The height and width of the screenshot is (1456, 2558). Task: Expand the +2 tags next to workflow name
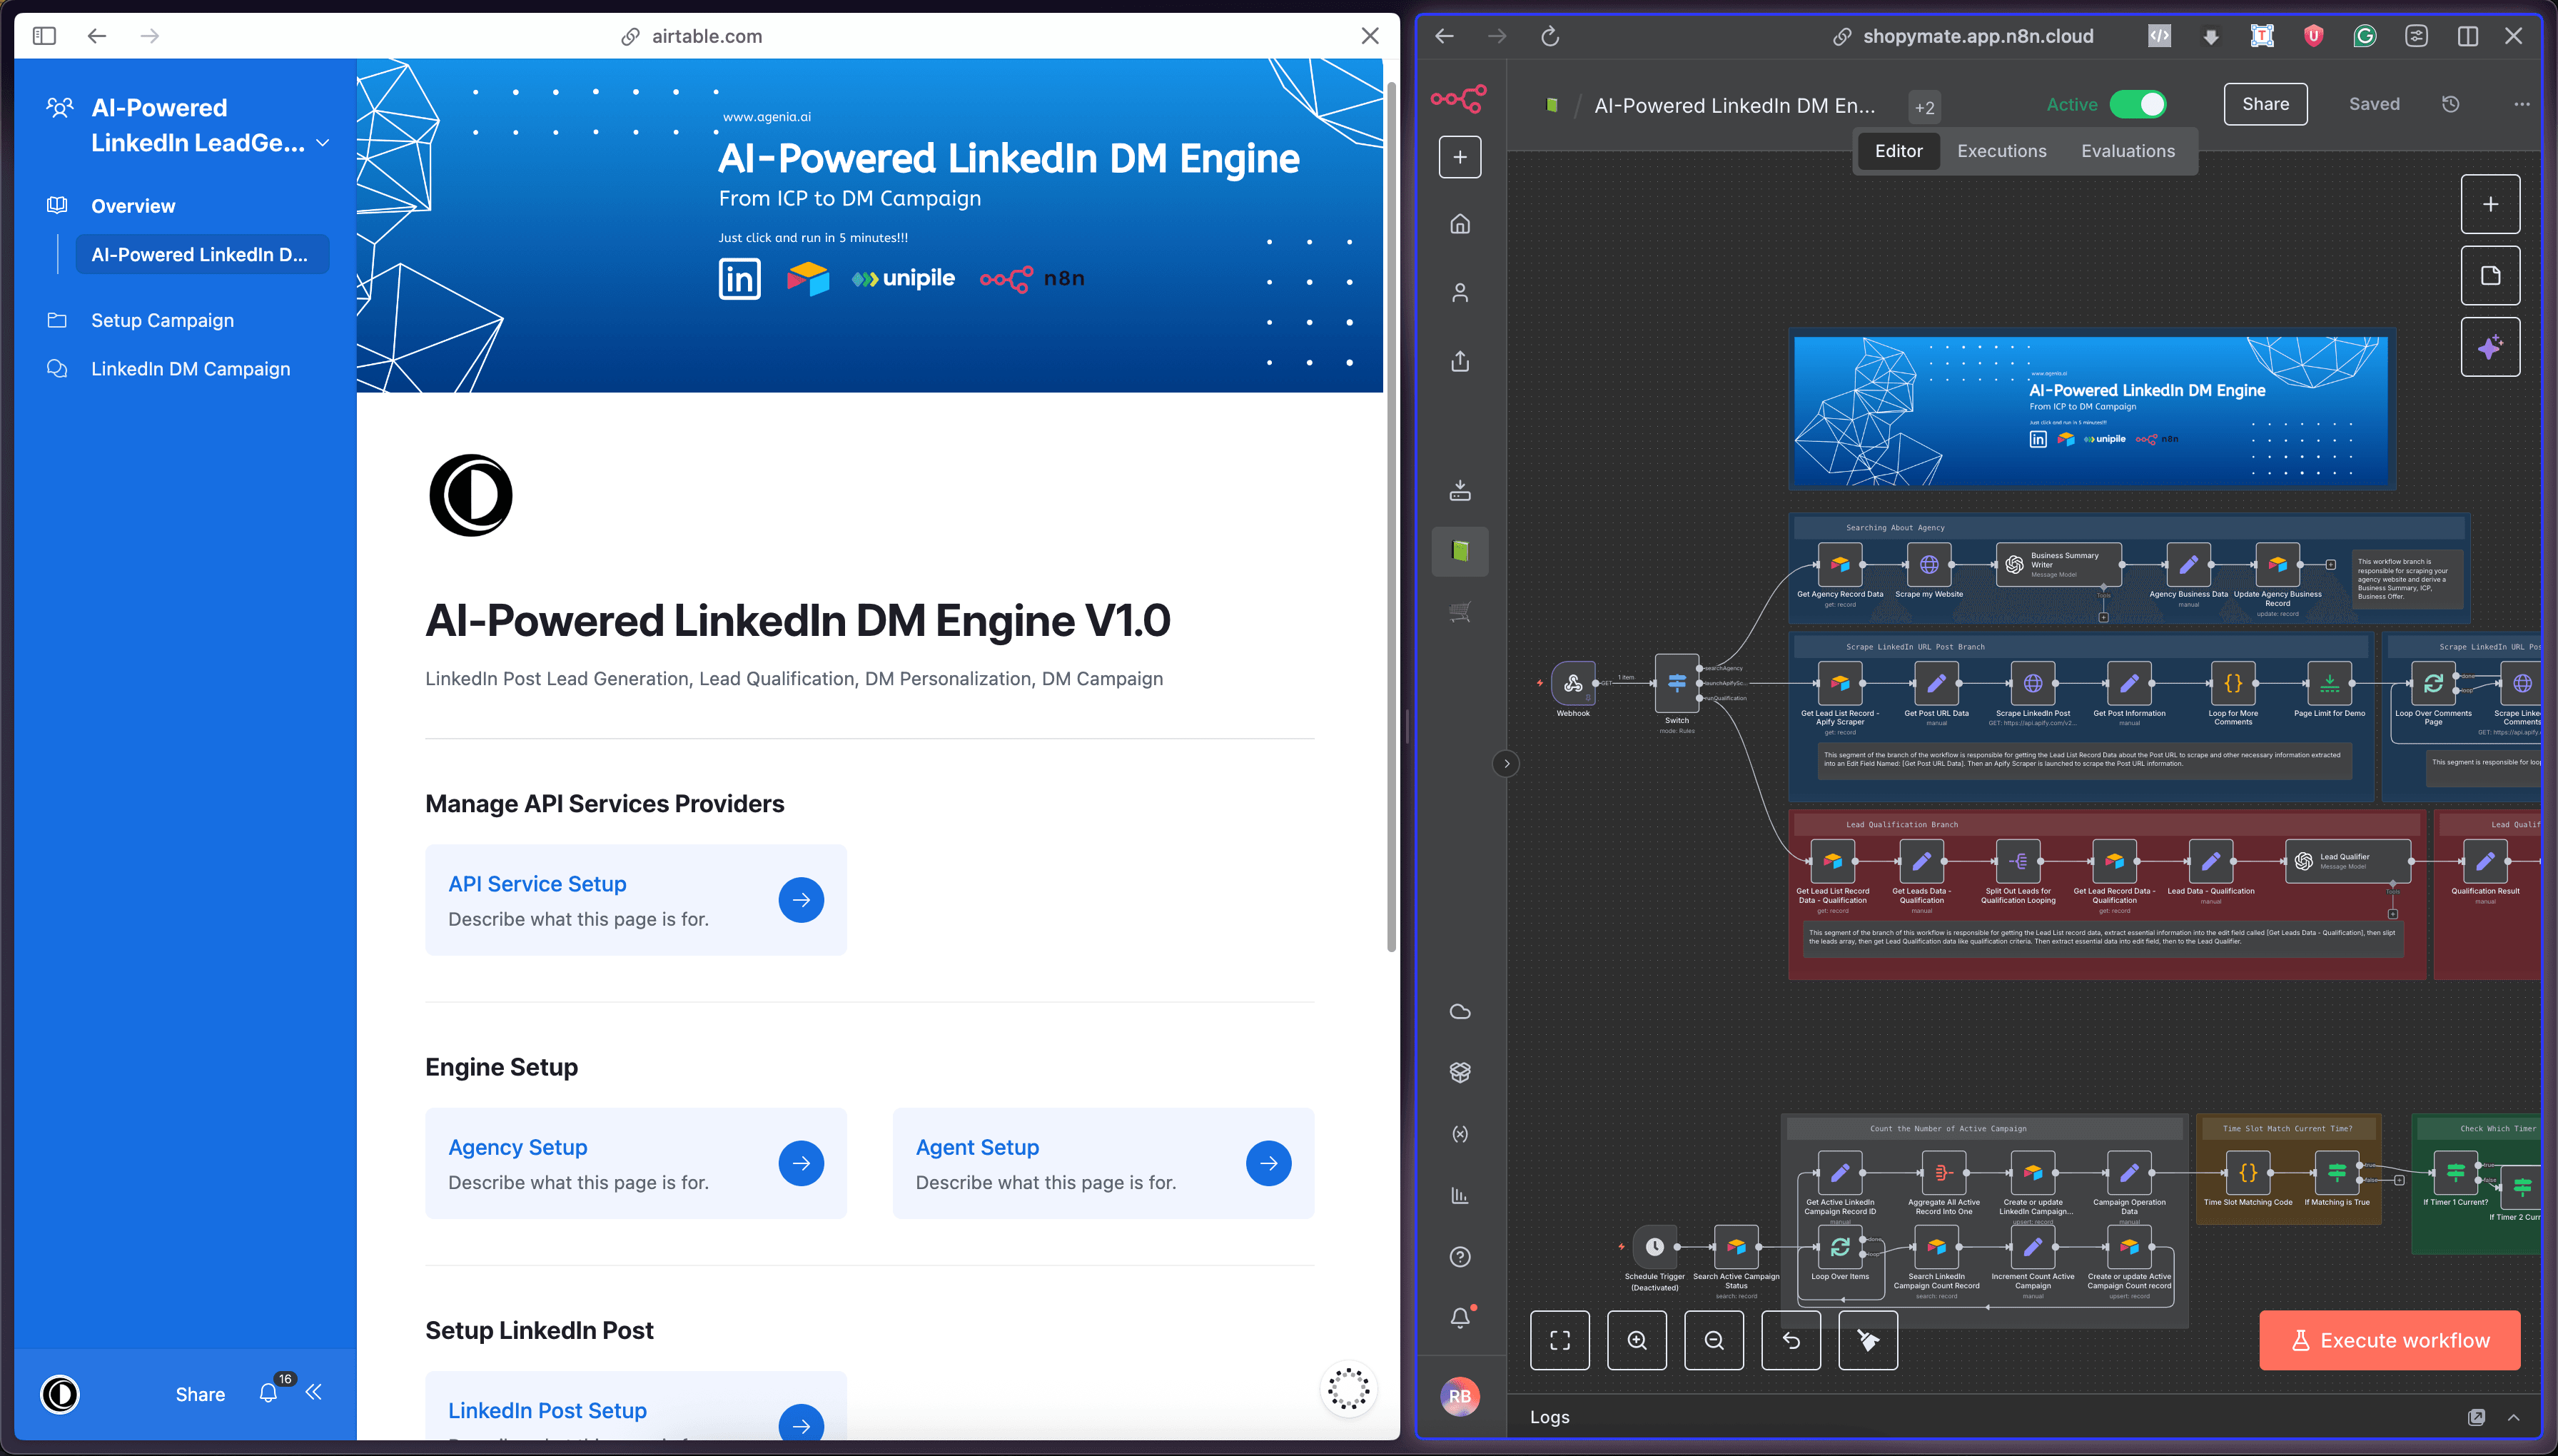[x=1924, y=107]
